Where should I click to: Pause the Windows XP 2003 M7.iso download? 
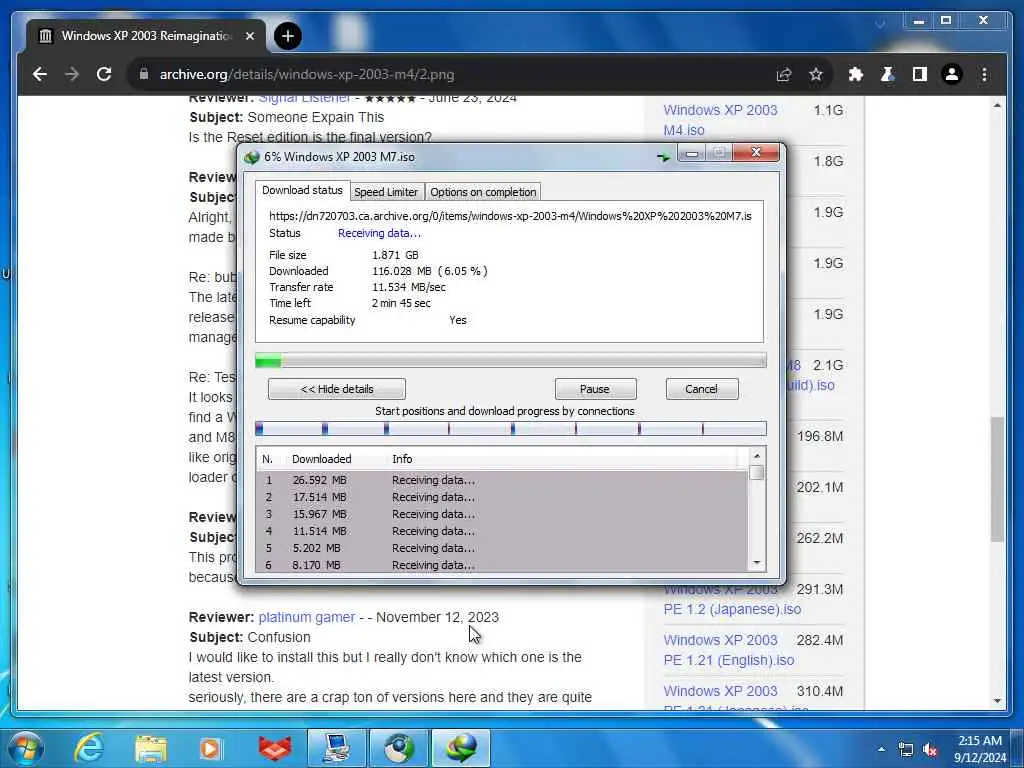(x=595, y=389)
